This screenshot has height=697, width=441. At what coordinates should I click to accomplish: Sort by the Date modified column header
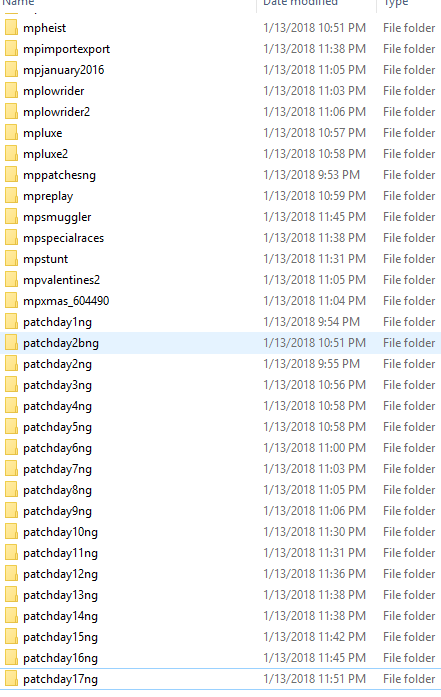(x=301, y=2)
